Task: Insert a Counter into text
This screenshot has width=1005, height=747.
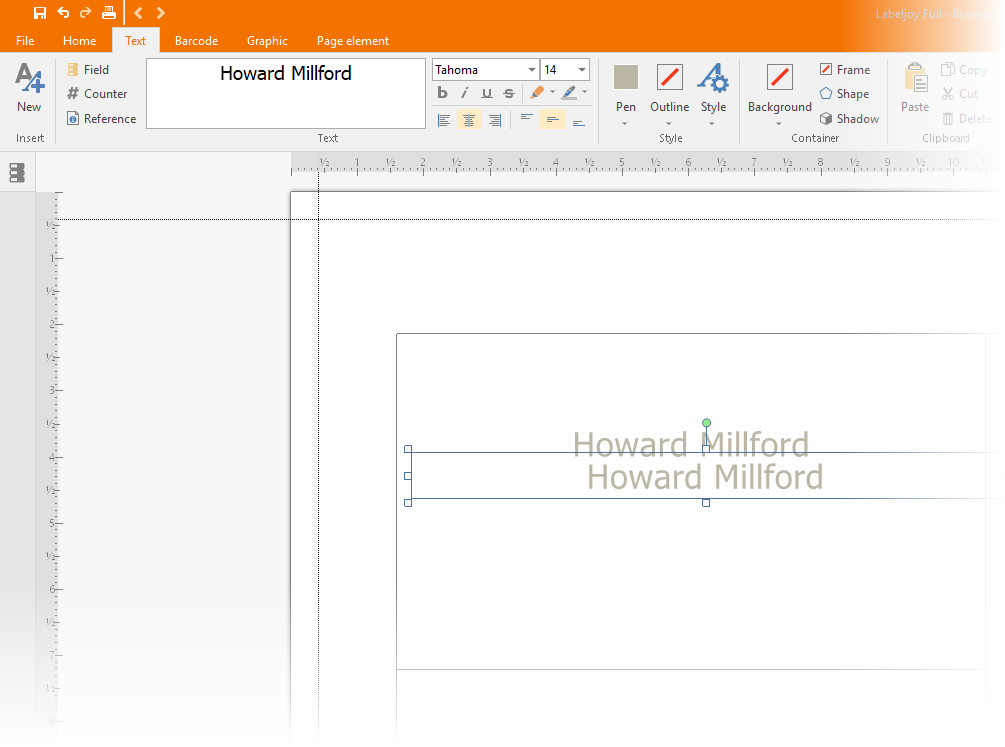Action: (97, 94)
